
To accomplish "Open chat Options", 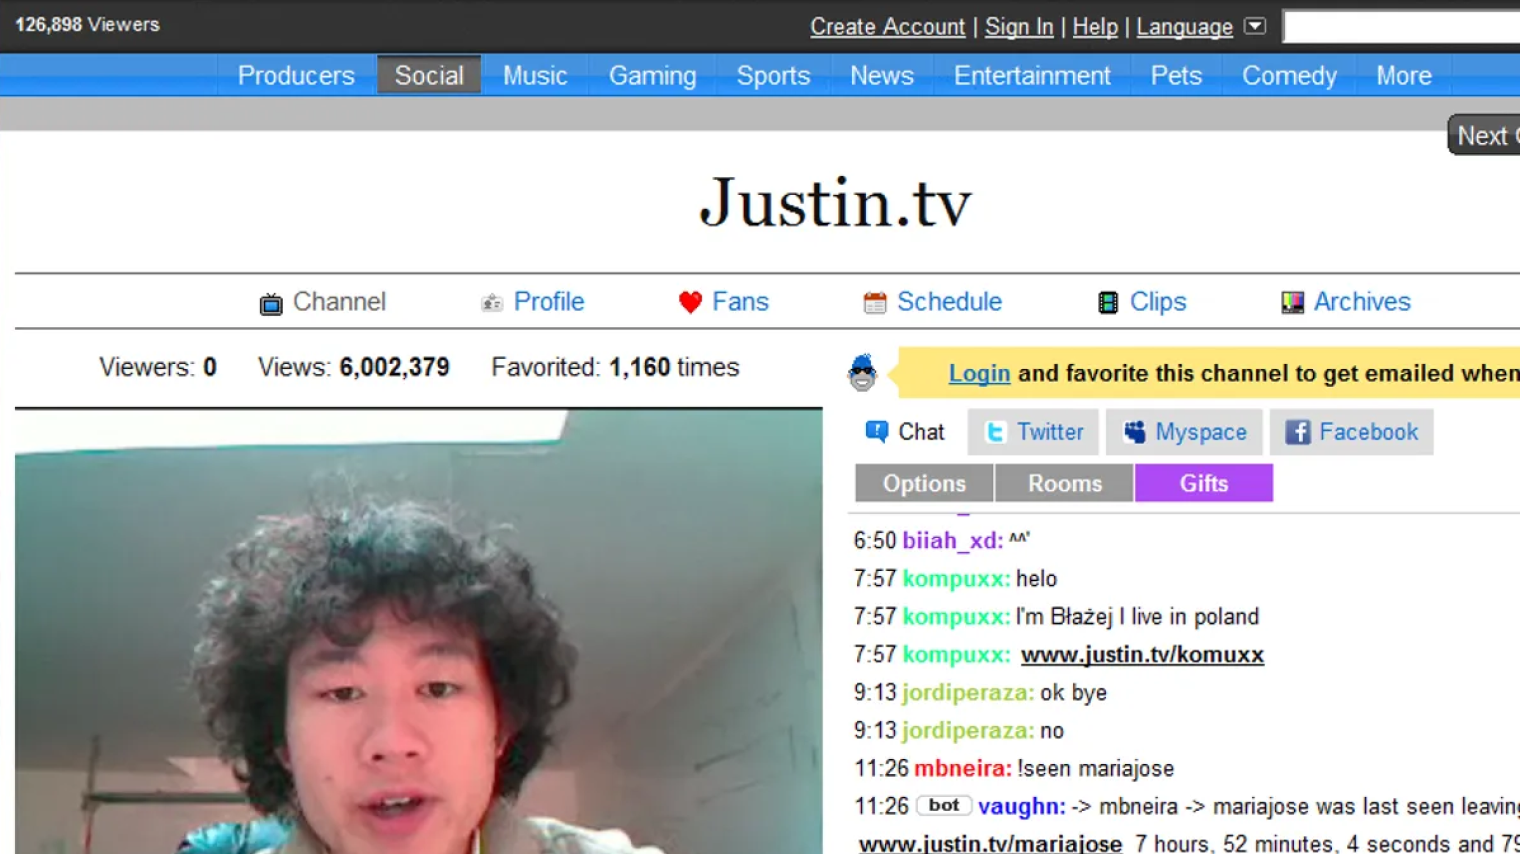I will point(924,483).
